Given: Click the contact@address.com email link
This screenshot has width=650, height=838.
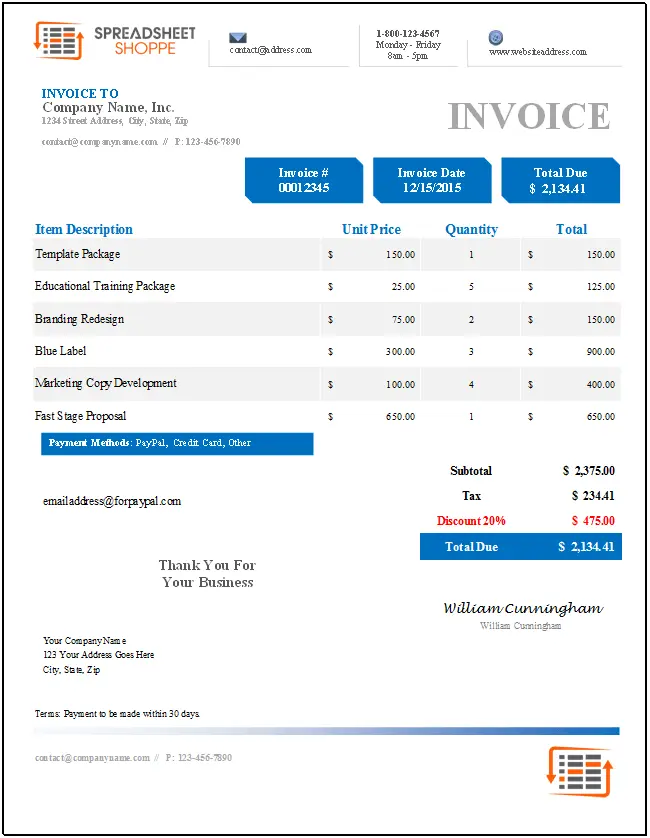Looking at the screenshot, I should [270, 50].
